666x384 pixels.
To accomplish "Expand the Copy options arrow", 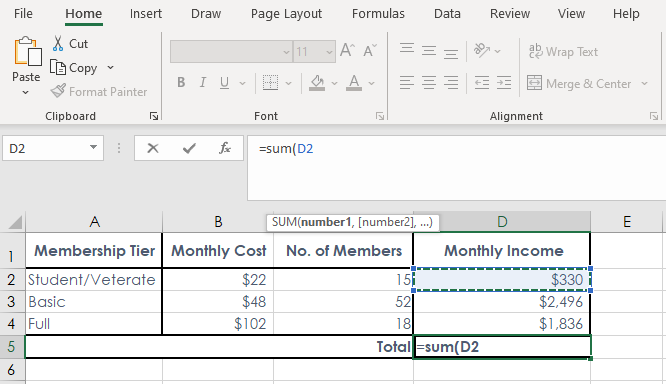I will tap(110, 68).
